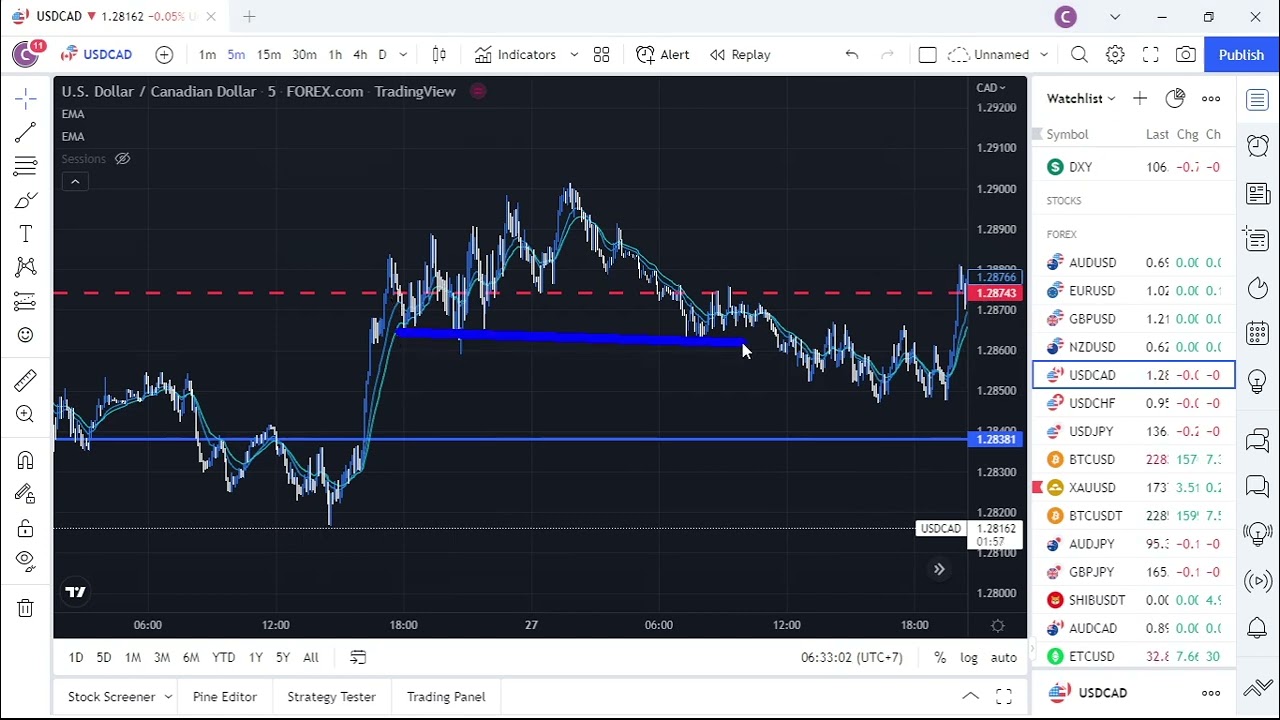Screen dimensions: 1280x720
Task: Open watchlist more options dots
Action: click(x=1211, y=98)
